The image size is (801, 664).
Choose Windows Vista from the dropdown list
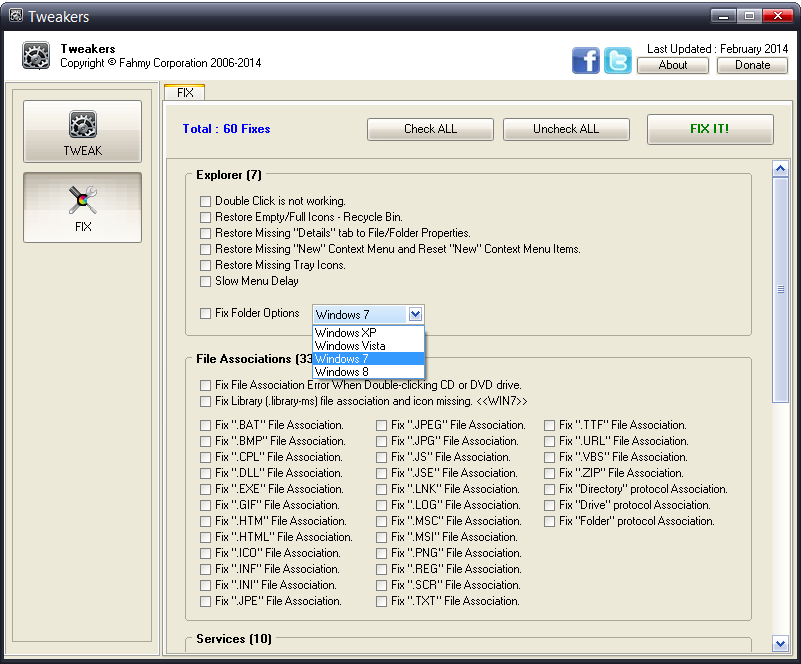(x=368, y=346)
